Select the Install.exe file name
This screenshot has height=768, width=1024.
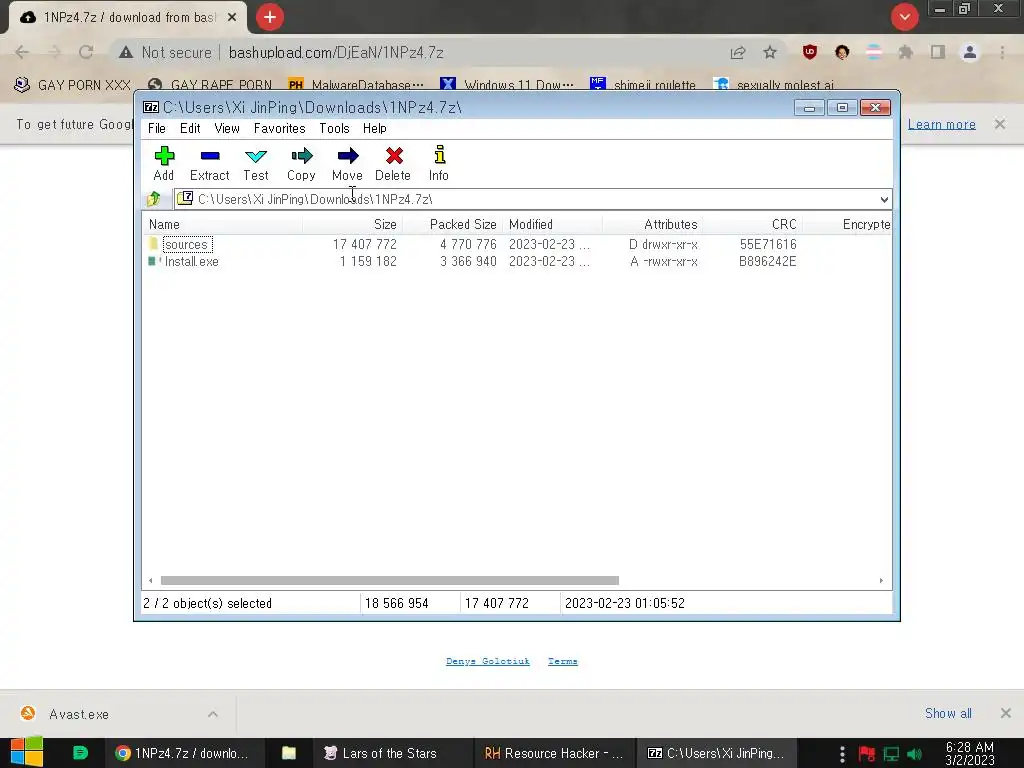tap(191, 261)
